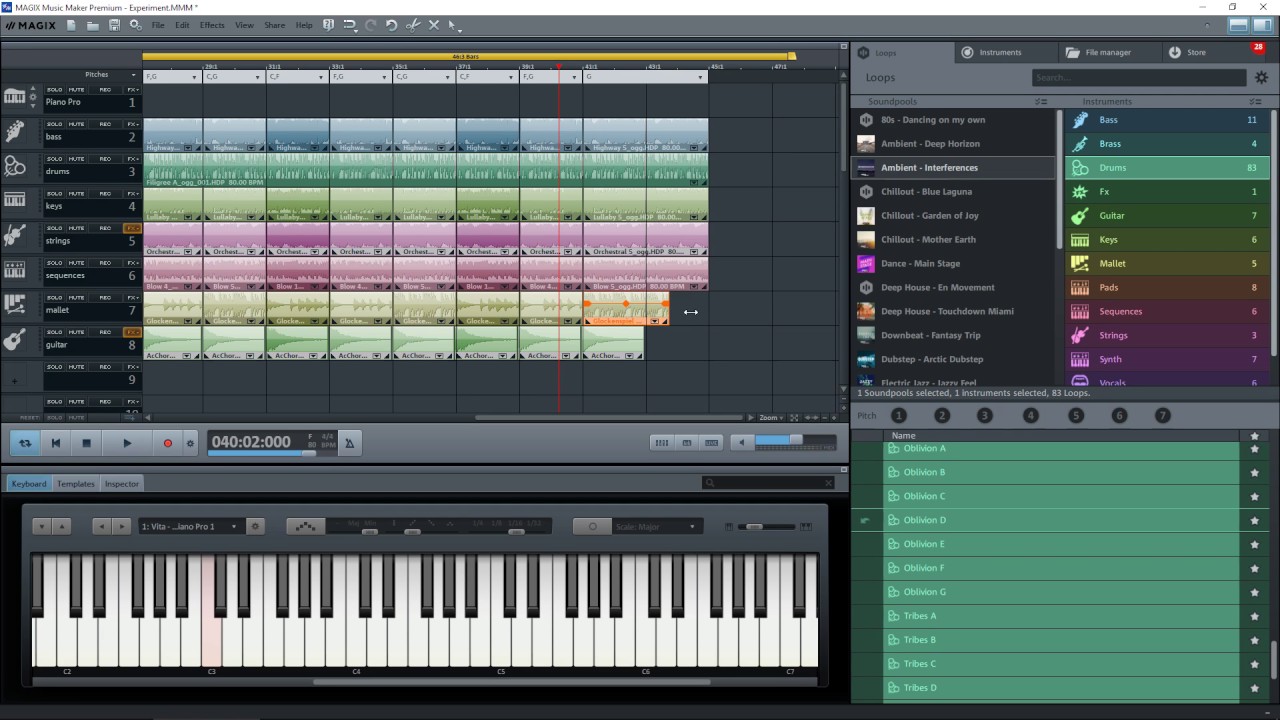Open the Effects menu
This screenshot has width=1280, height=720.
coord(212,25)
